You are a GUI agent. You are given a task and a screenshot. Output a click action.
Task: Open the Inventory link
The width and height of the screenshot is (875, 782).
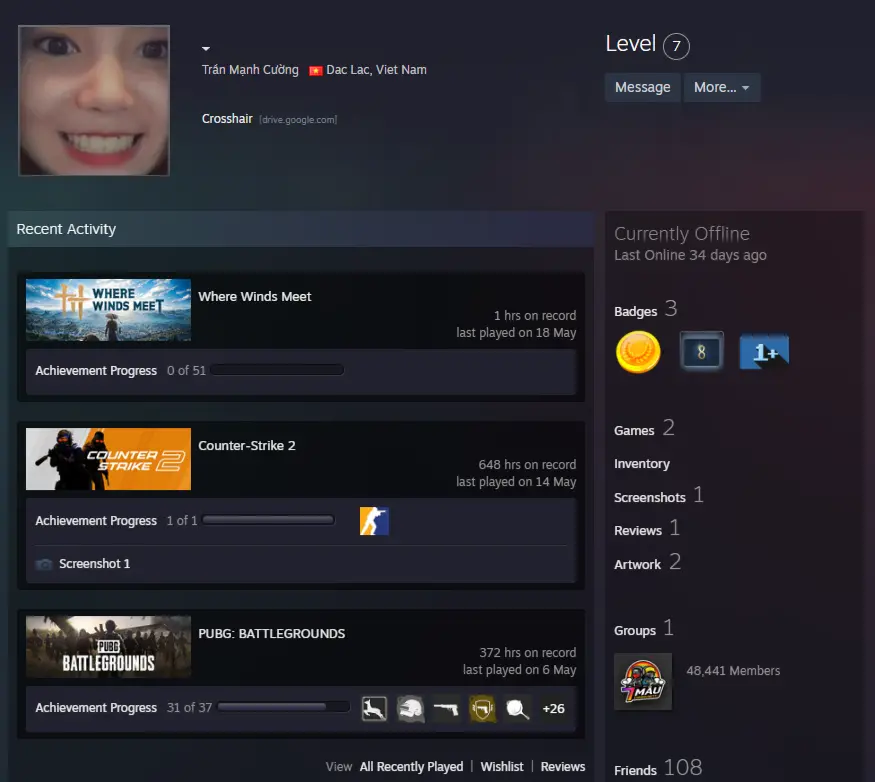point(642,464)
